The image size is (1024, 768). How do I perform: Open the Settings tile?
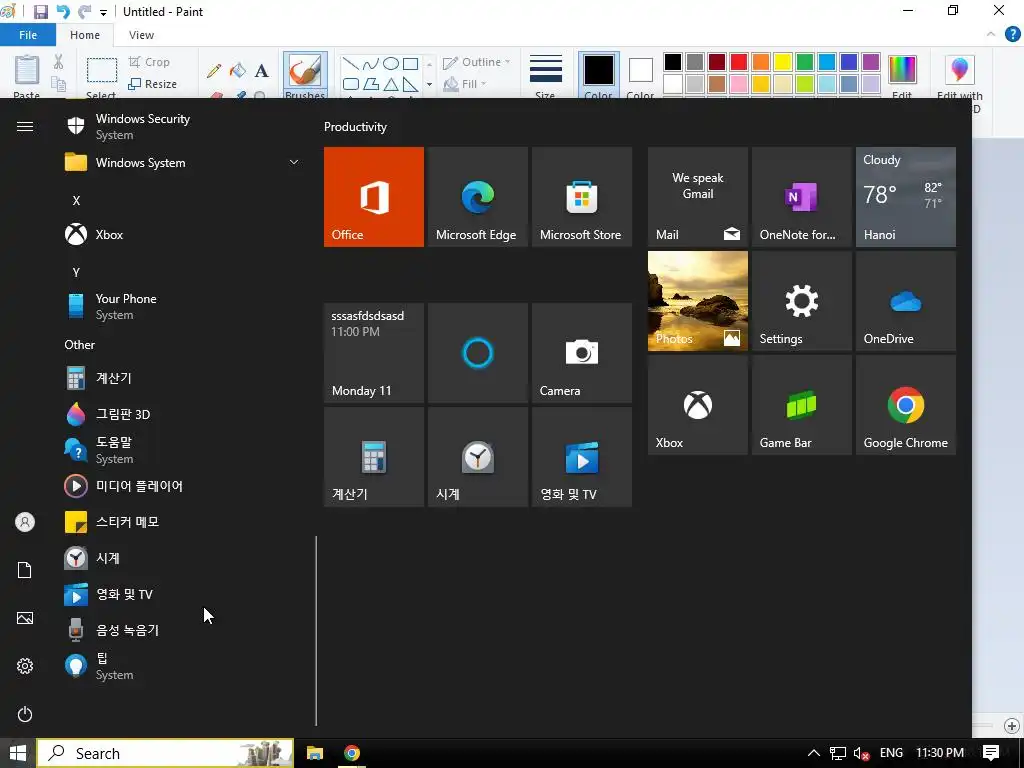(x=801, y=301)
